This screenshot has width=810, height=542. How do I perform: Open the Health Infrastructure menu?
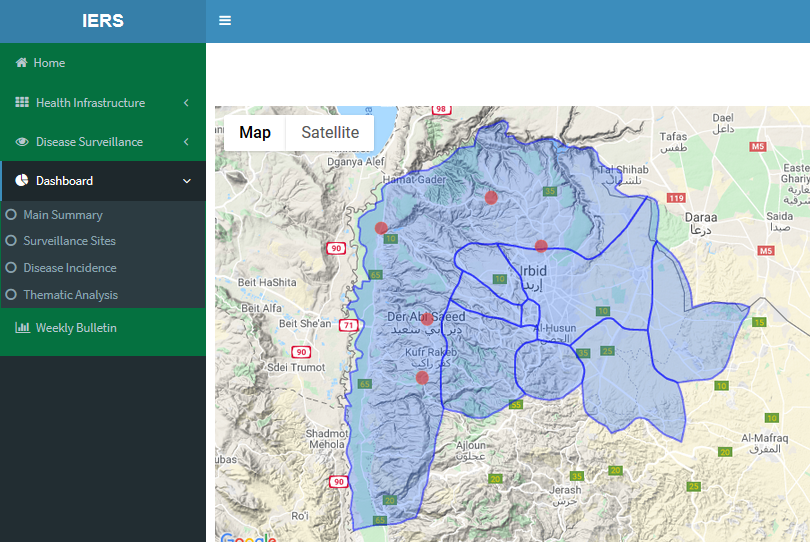tap(103, 102)
